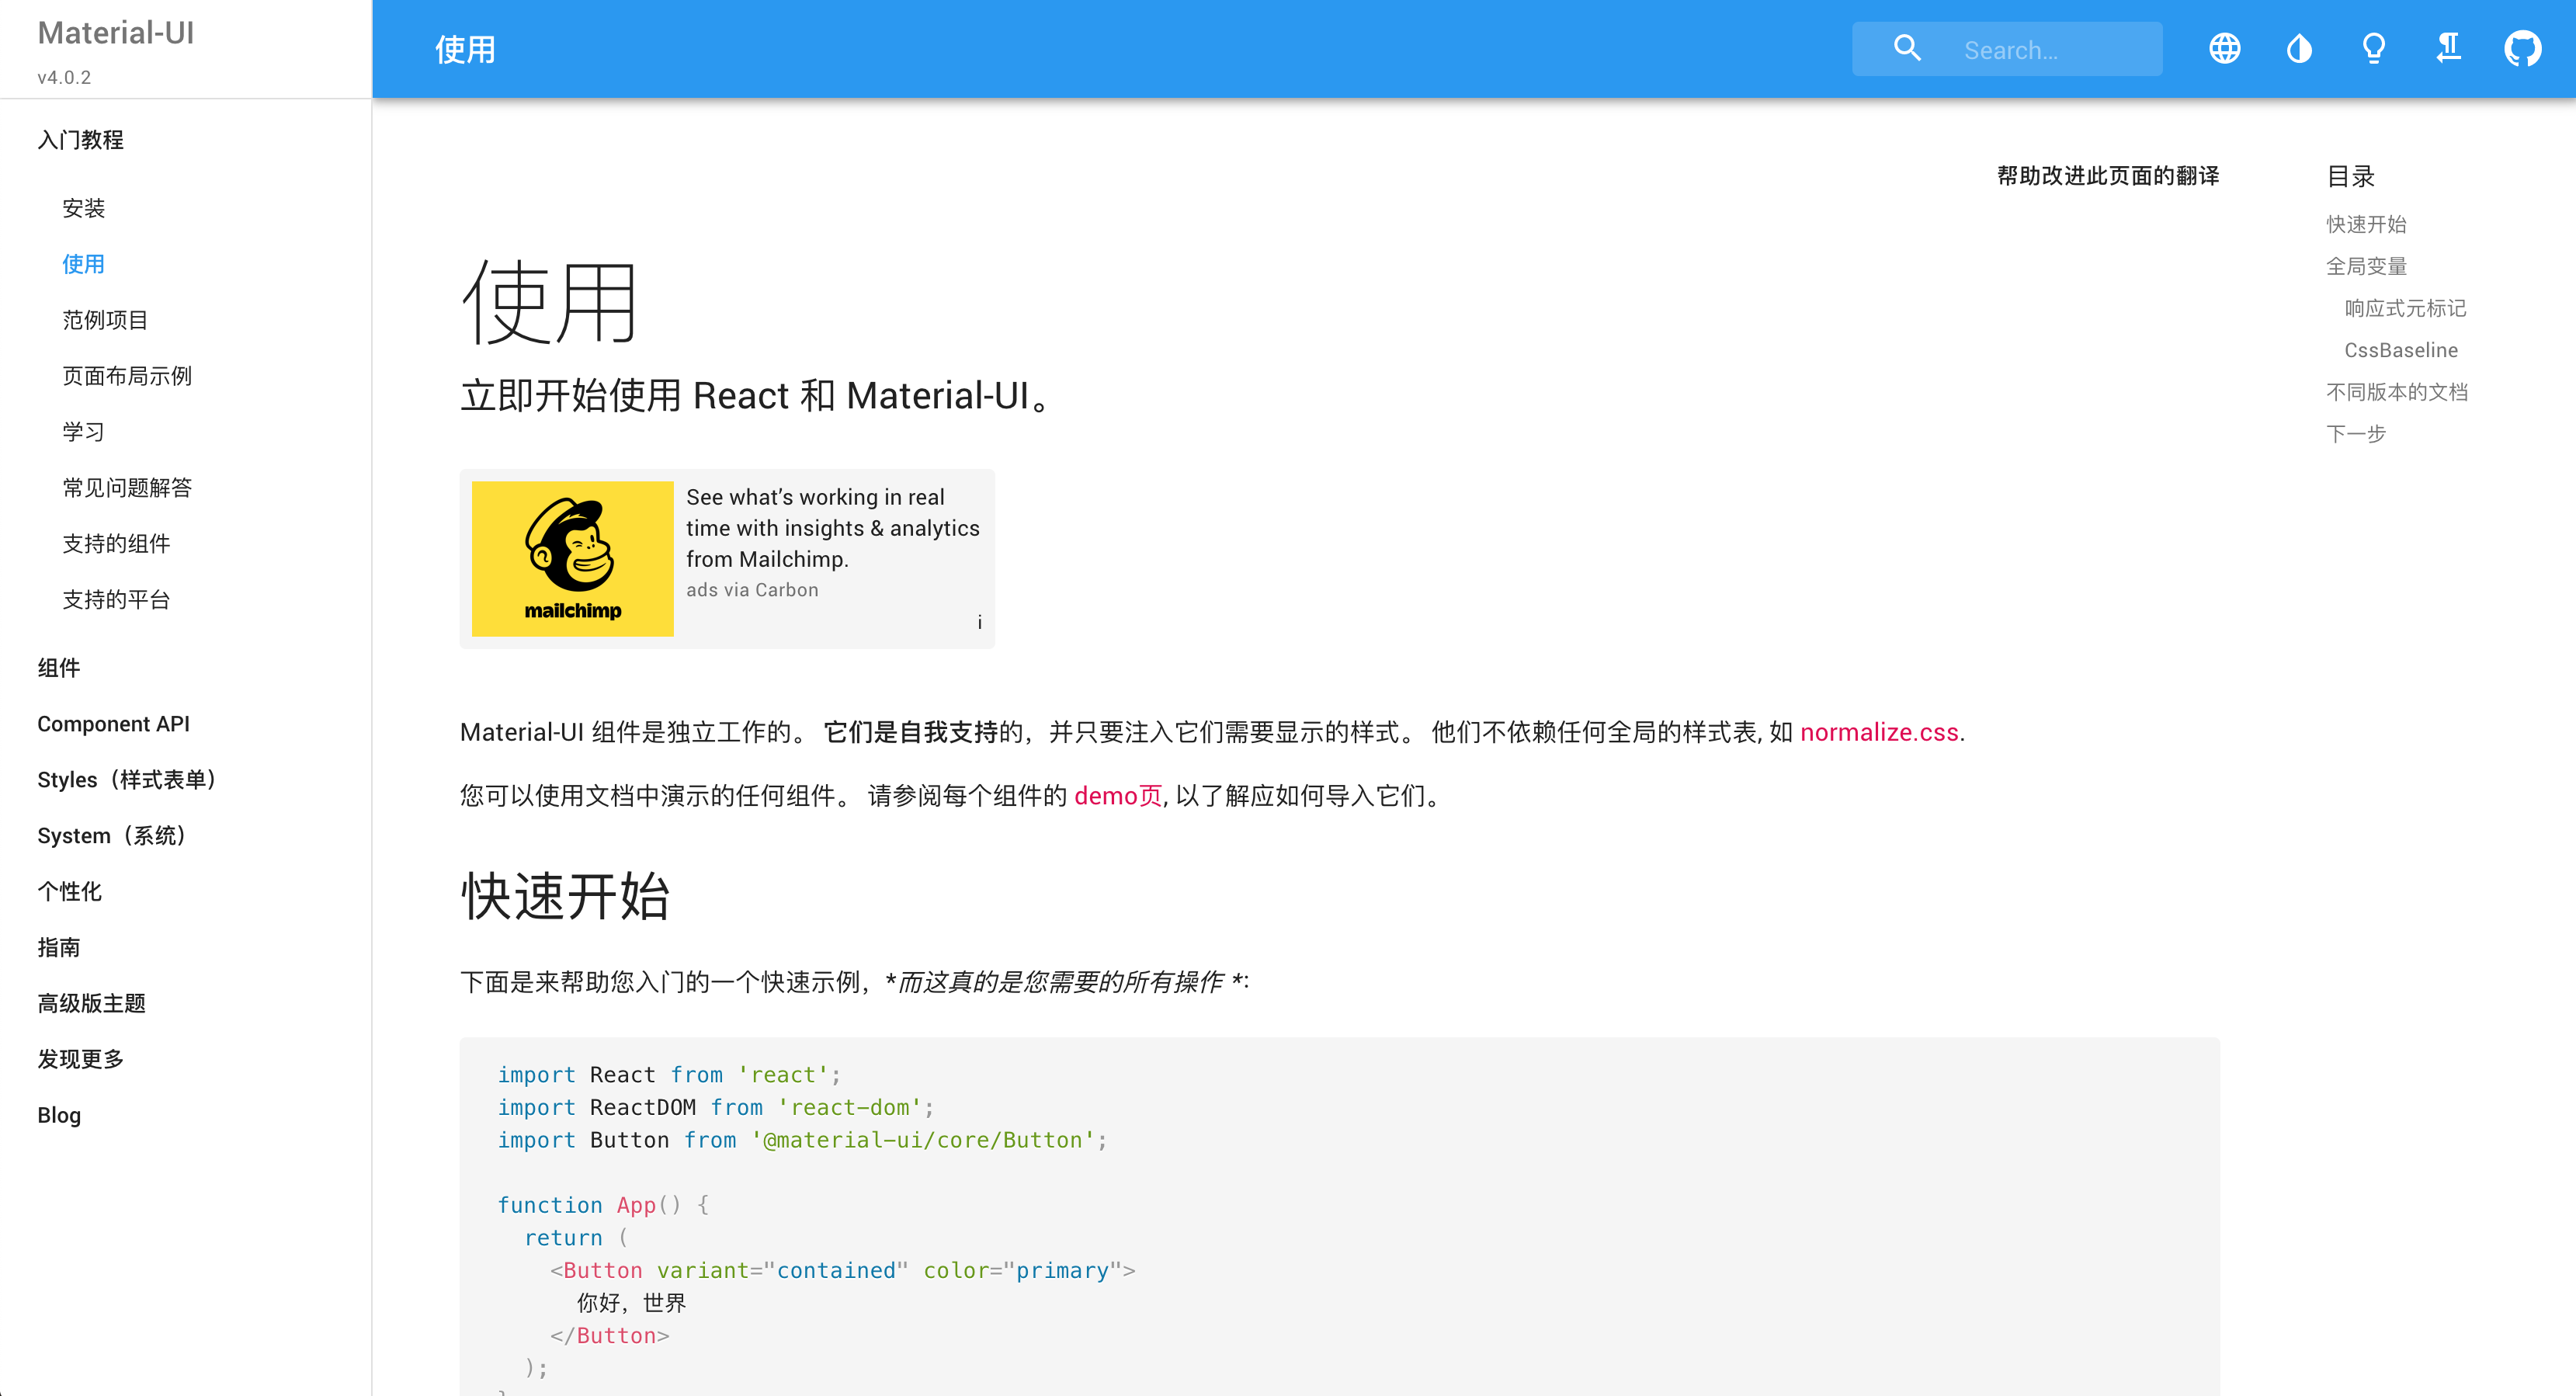The width and height of the screenshot is (2576, 1396).
Task: Open the Material-UI GitHub repository
Action: (x=2523, y=48)
